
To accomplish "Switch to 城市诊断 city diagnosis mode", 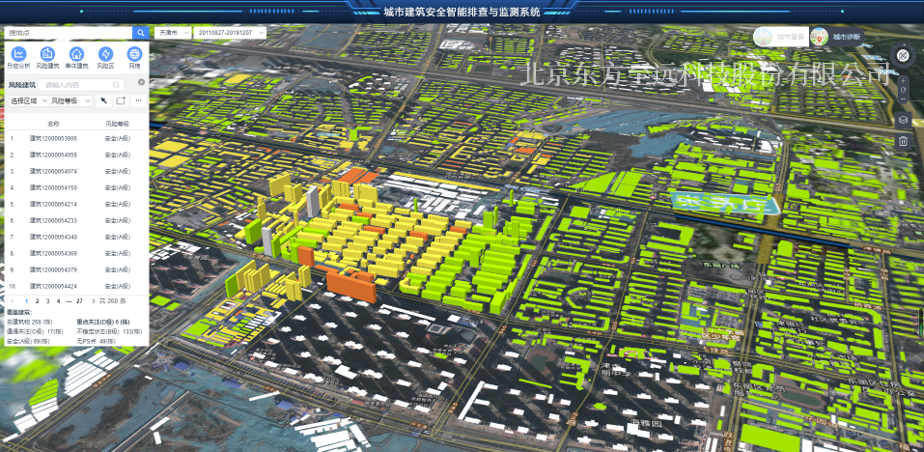I will [x=837, y=37].
